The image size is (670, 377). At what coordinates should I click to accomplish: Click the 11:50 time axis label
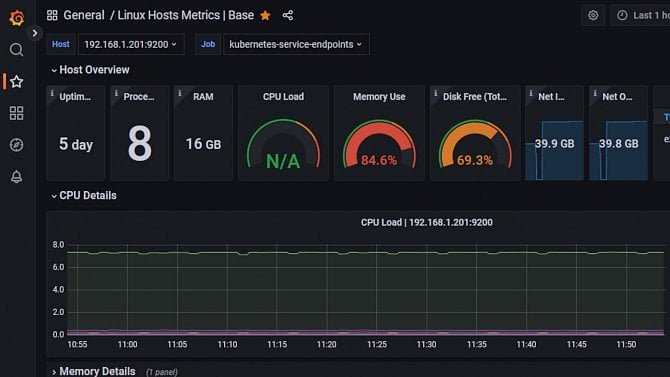pos(626,344)
